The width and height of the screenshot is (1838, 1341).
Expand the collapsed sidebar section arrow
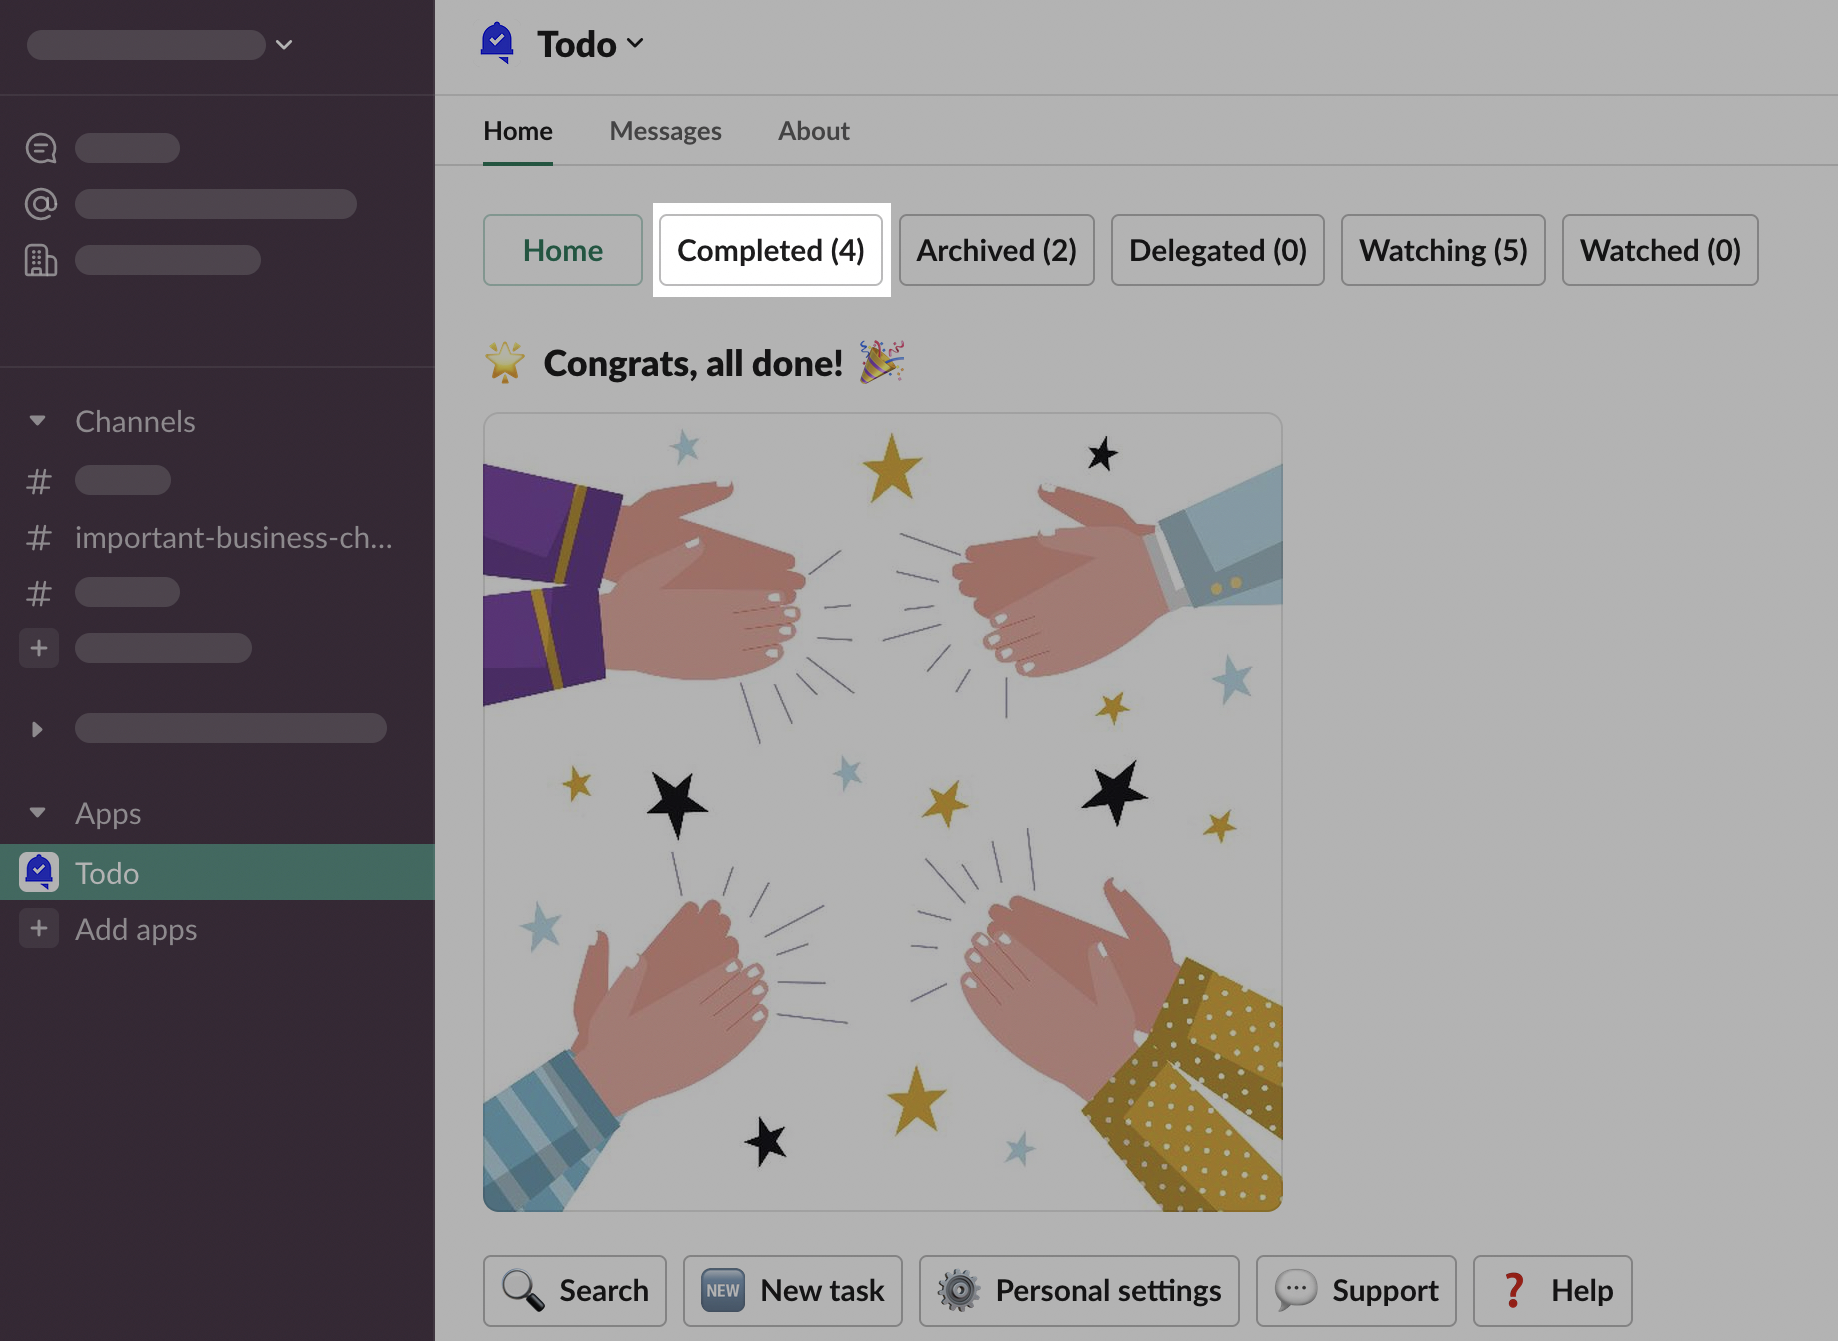pyautogui.click(x=38, y=729)
